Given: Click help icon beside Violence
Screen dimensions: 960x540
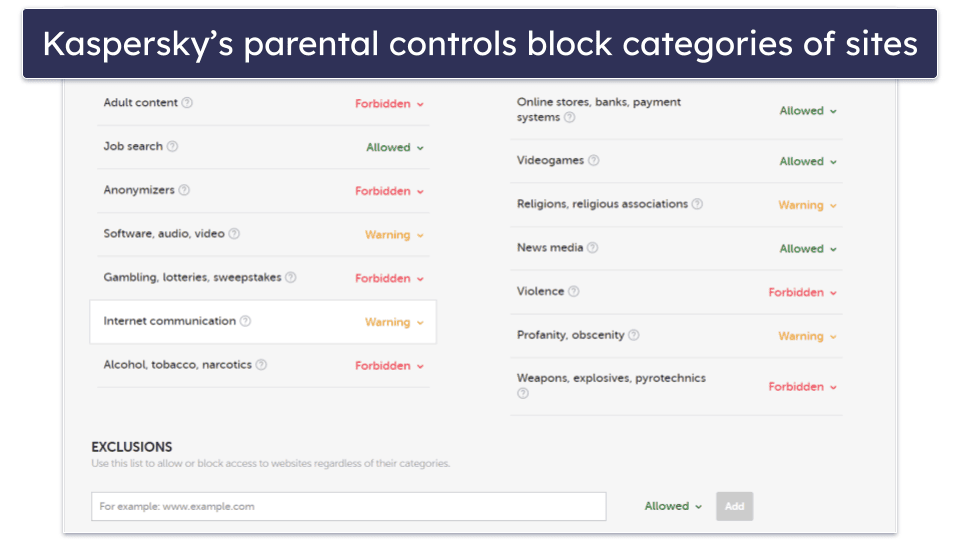Looking at the screenshot, I should [574, 292].
